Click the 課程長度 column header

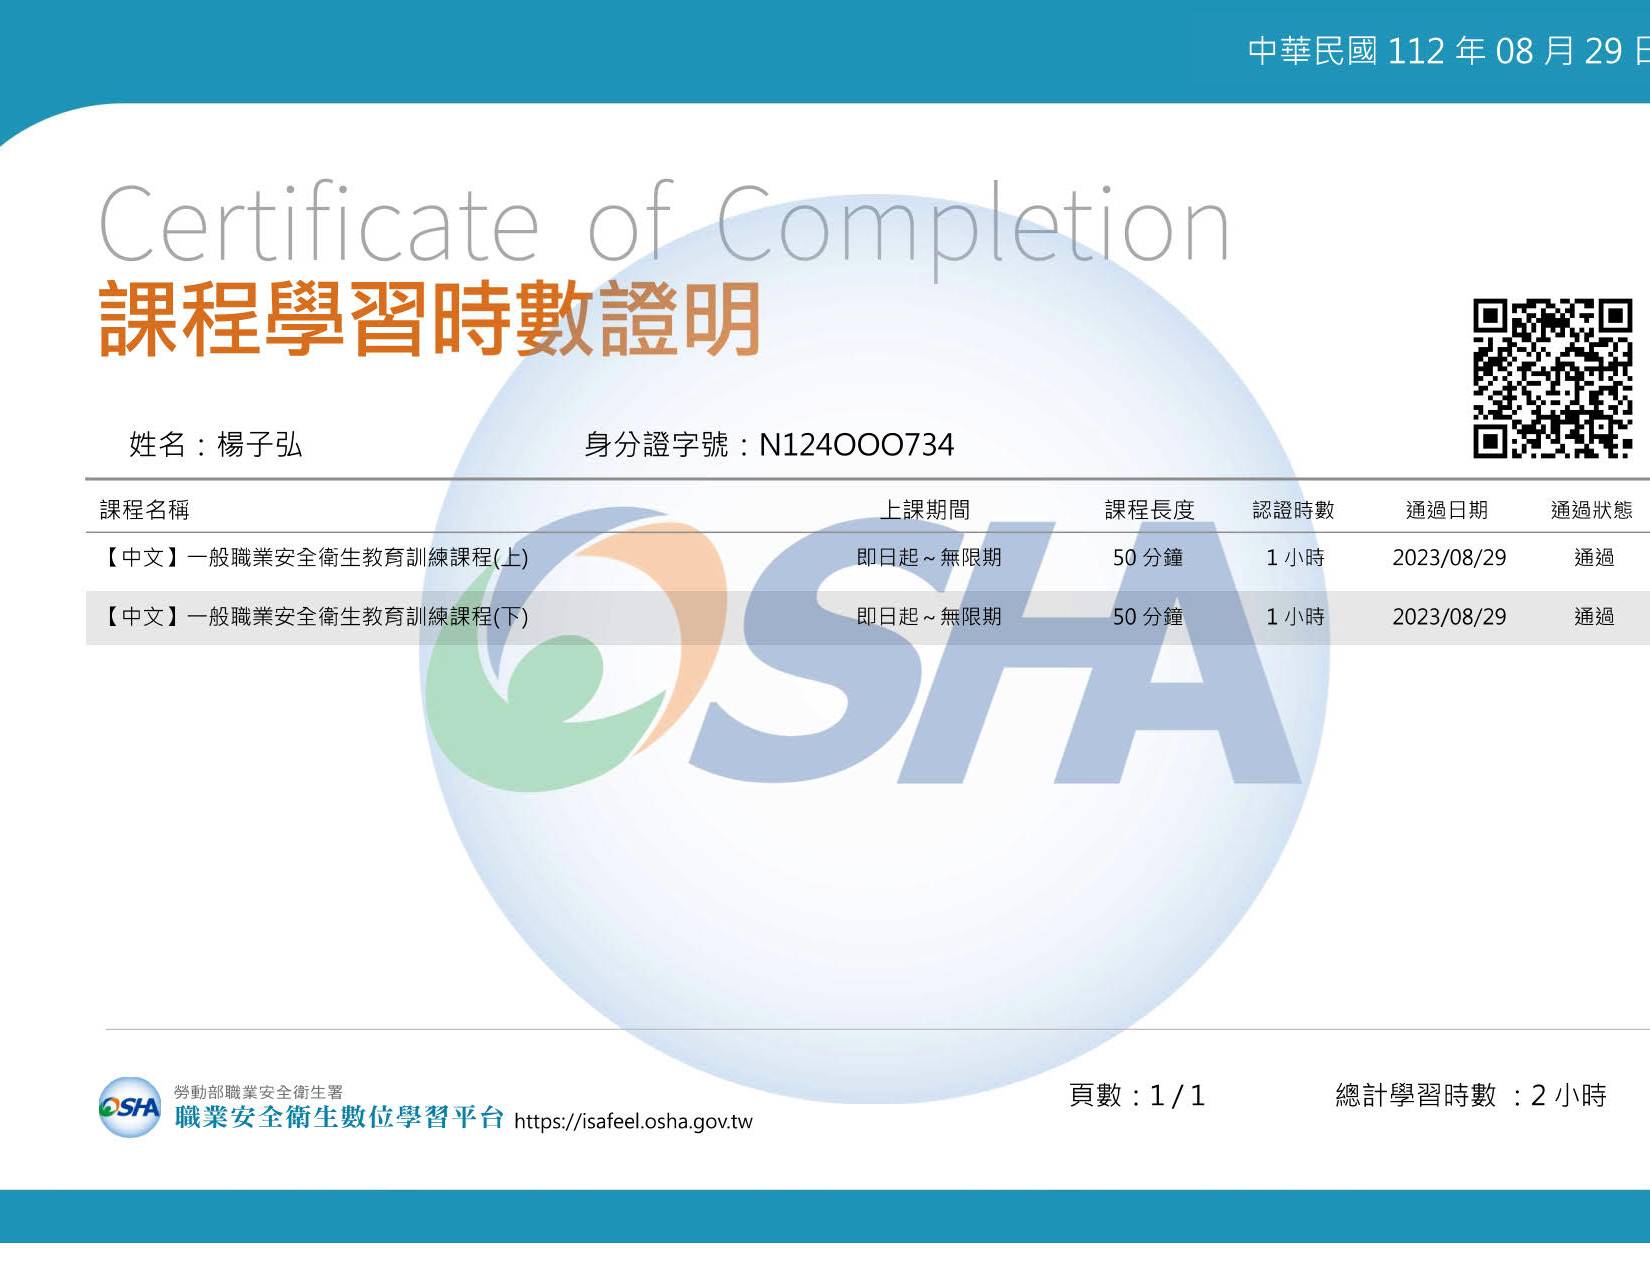pyautogui.click(x=1149, y=510)
